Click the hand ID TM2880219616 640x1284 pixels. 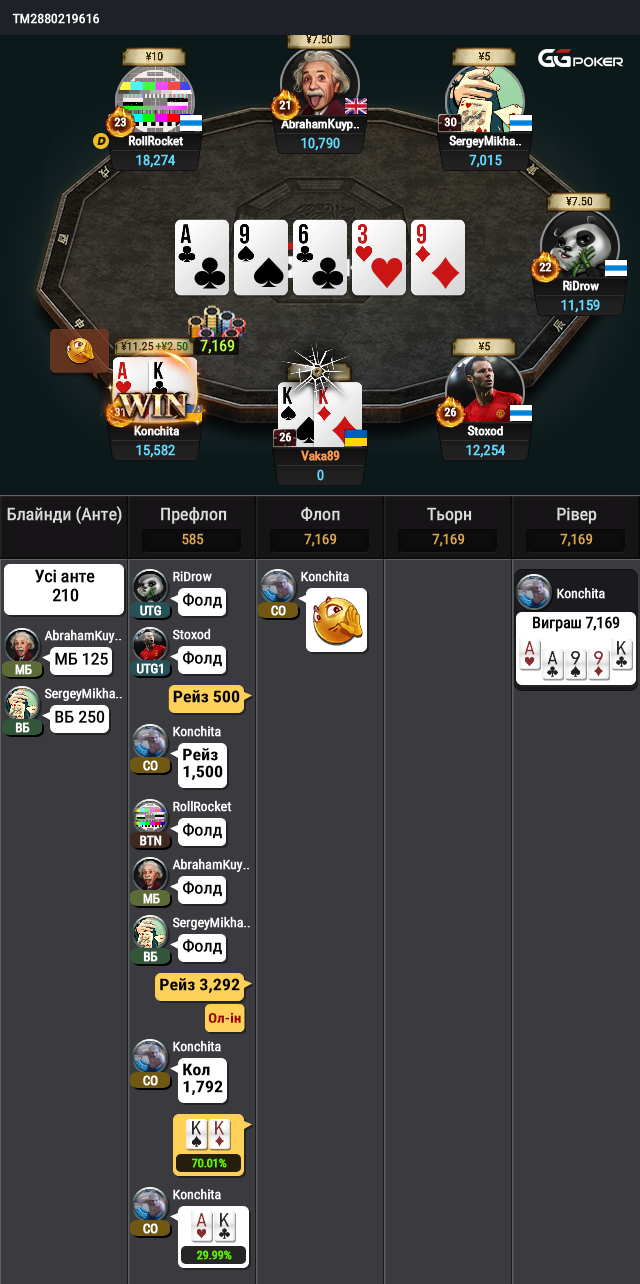click(x=56, y=18)
